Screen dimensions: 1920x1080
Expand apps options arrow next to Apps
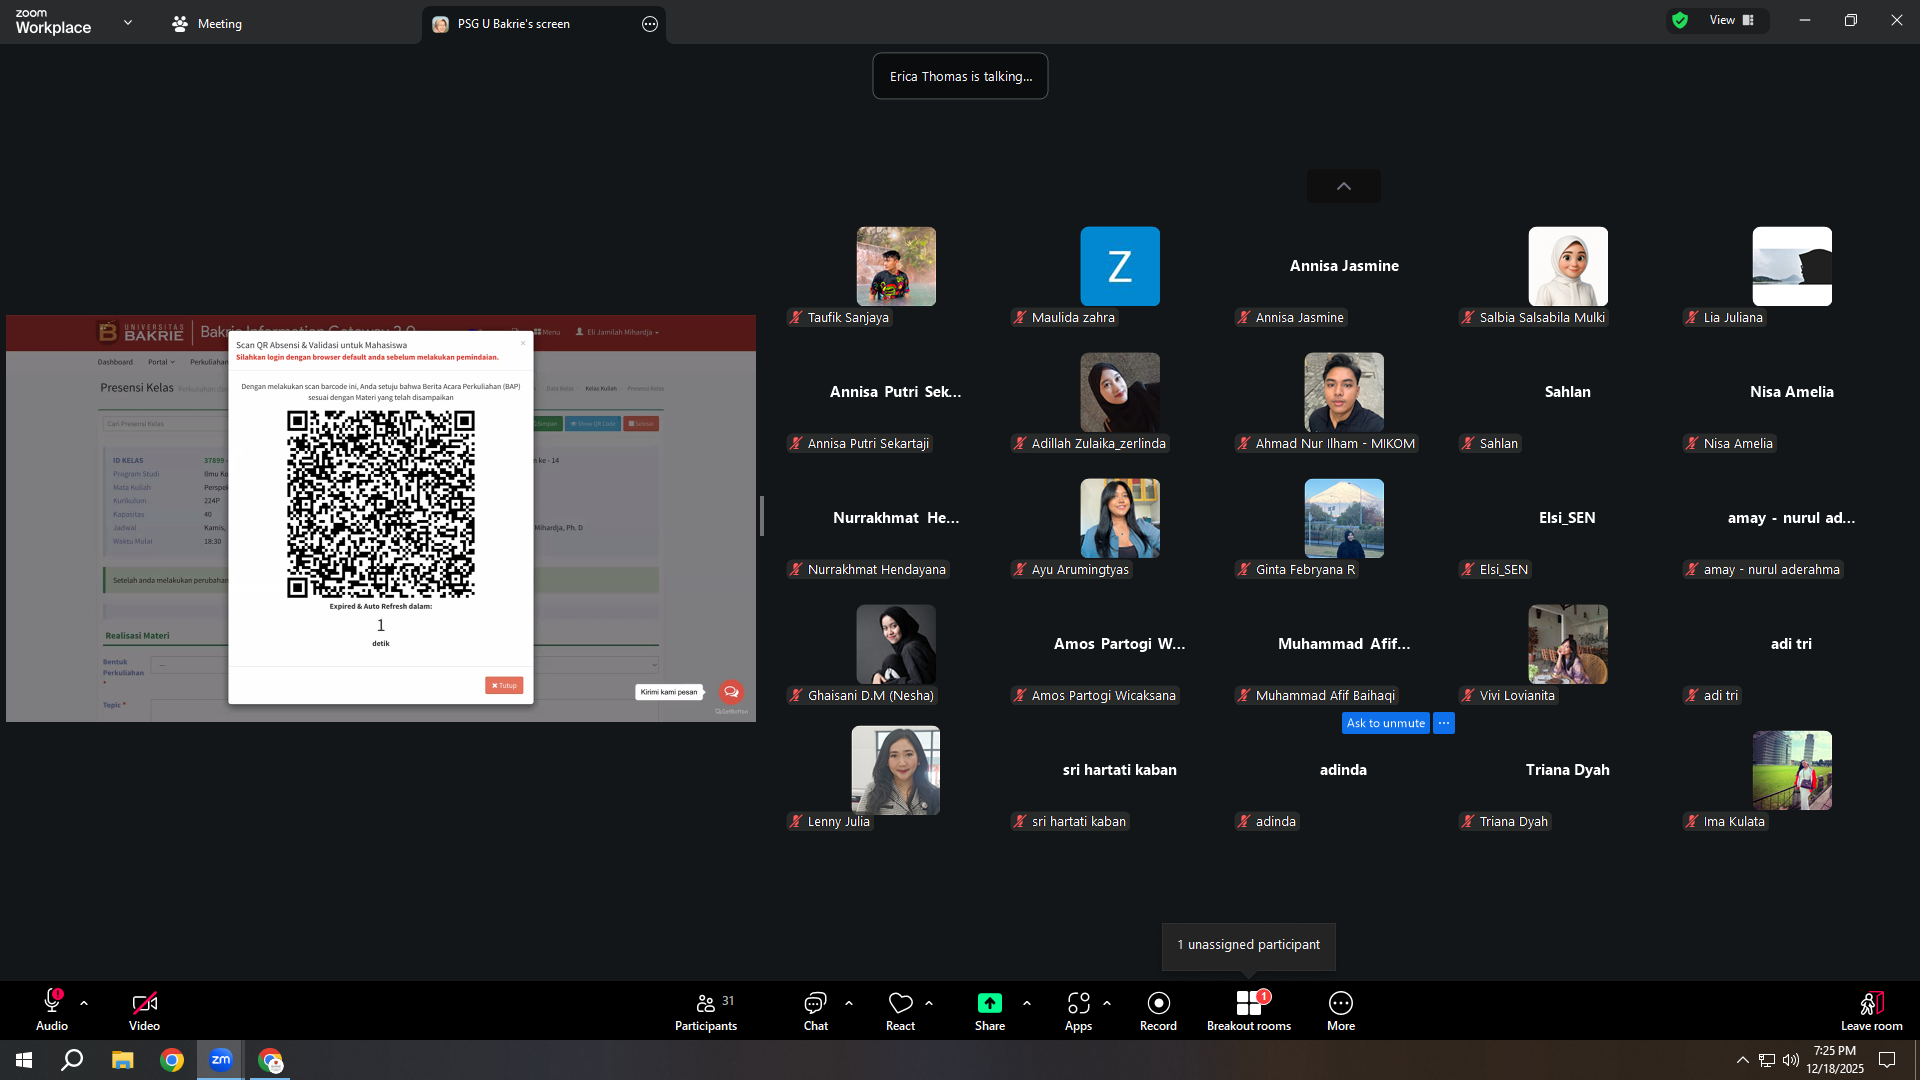click(1107, 1002)
